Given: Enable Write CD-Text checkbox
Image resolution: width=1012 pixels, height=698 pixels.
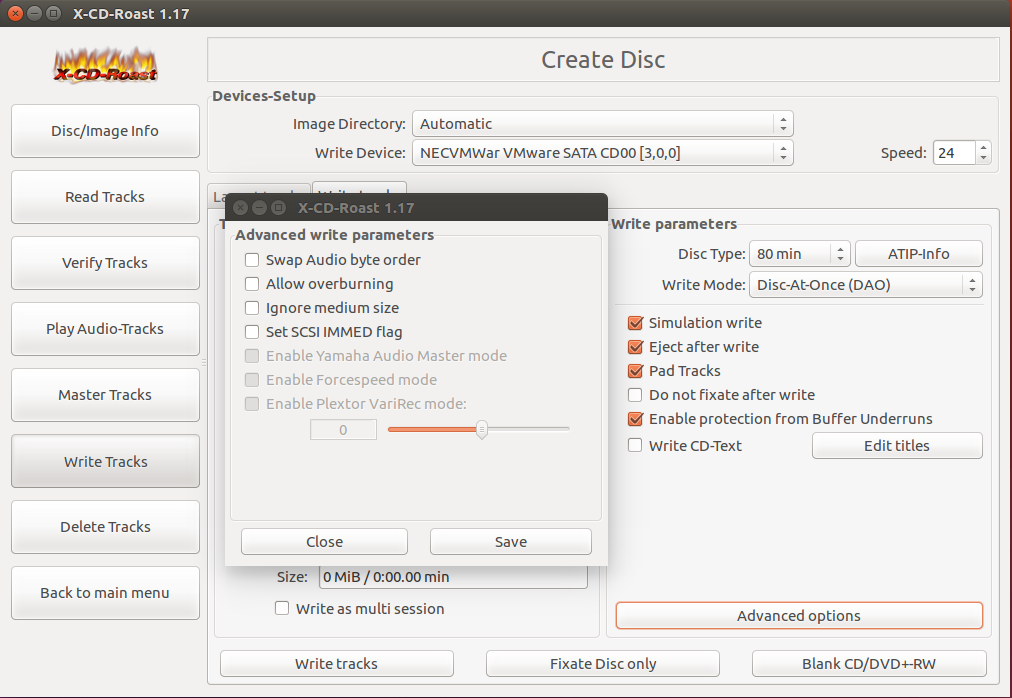Looking at the screenshot, I should 635,446.
